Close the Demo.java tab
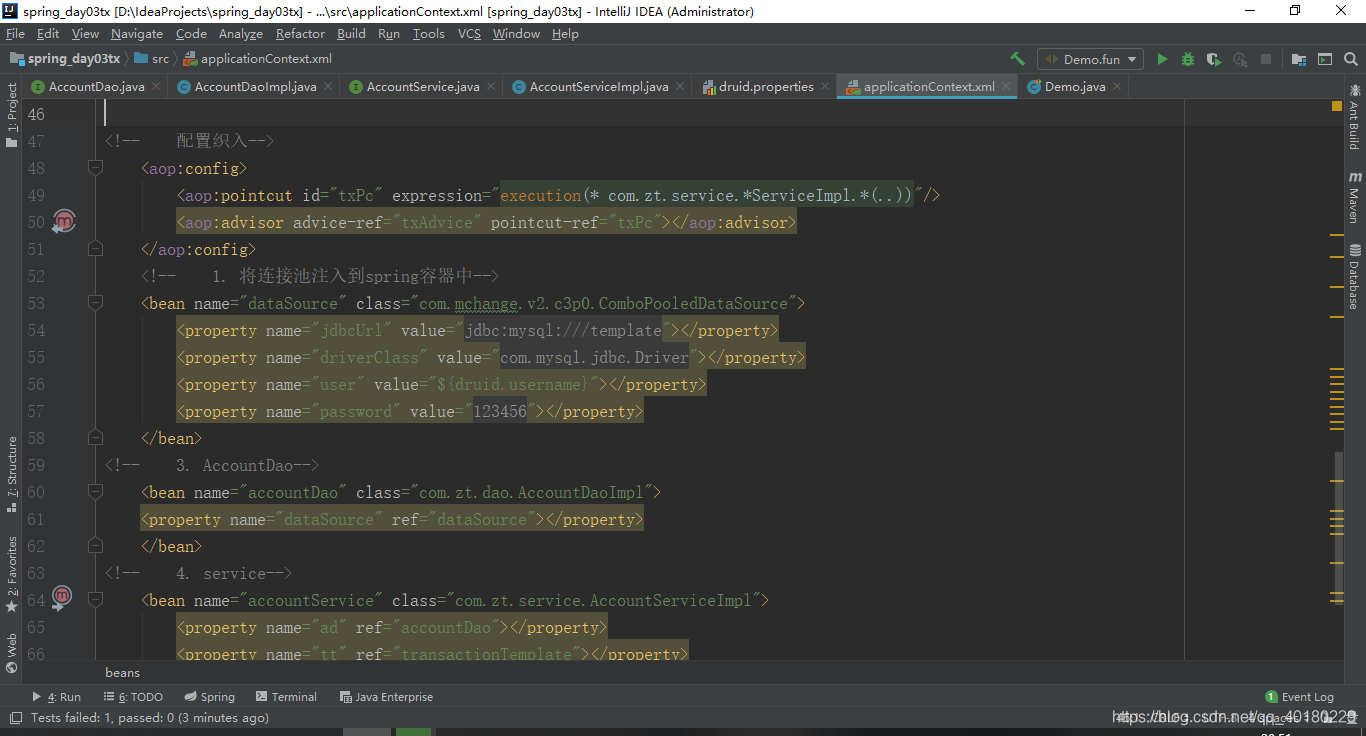 point(1116,87)
